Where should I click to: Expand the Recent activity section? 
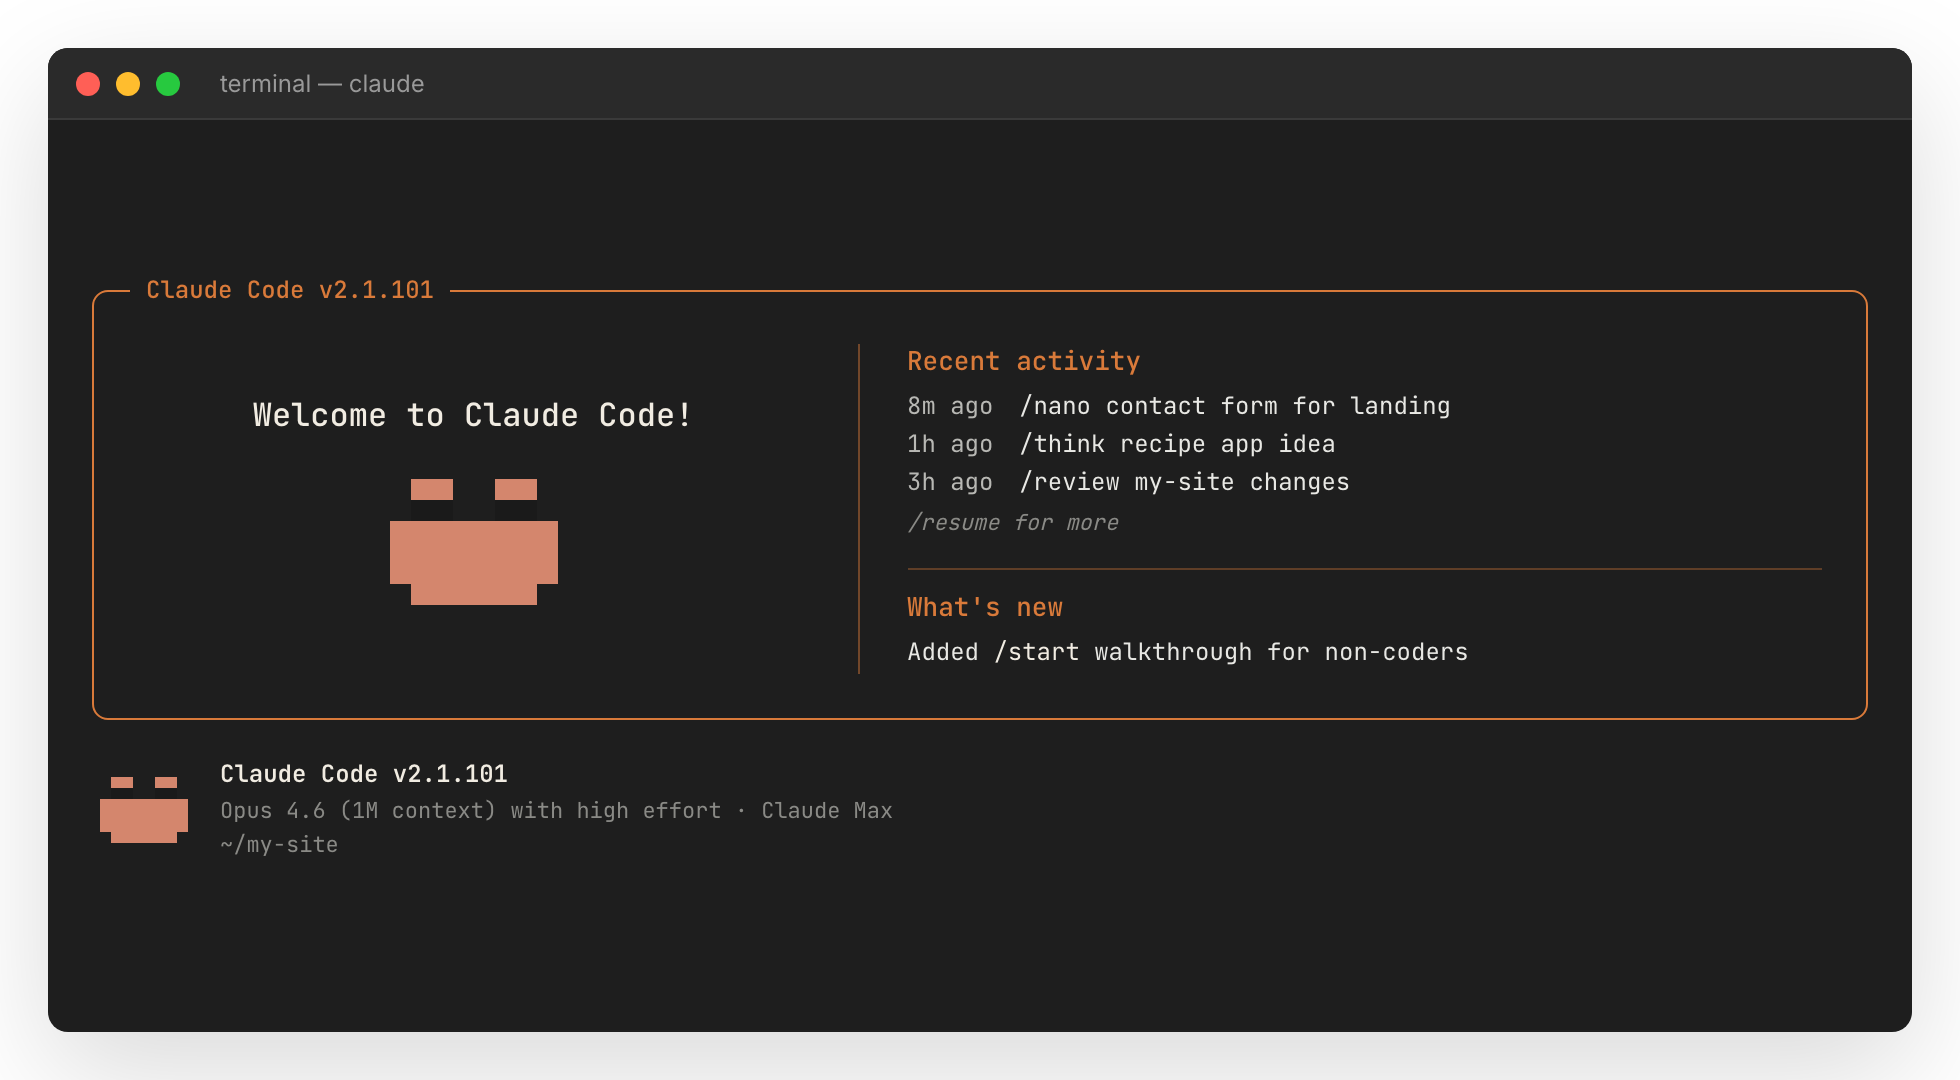(1023, 361)
